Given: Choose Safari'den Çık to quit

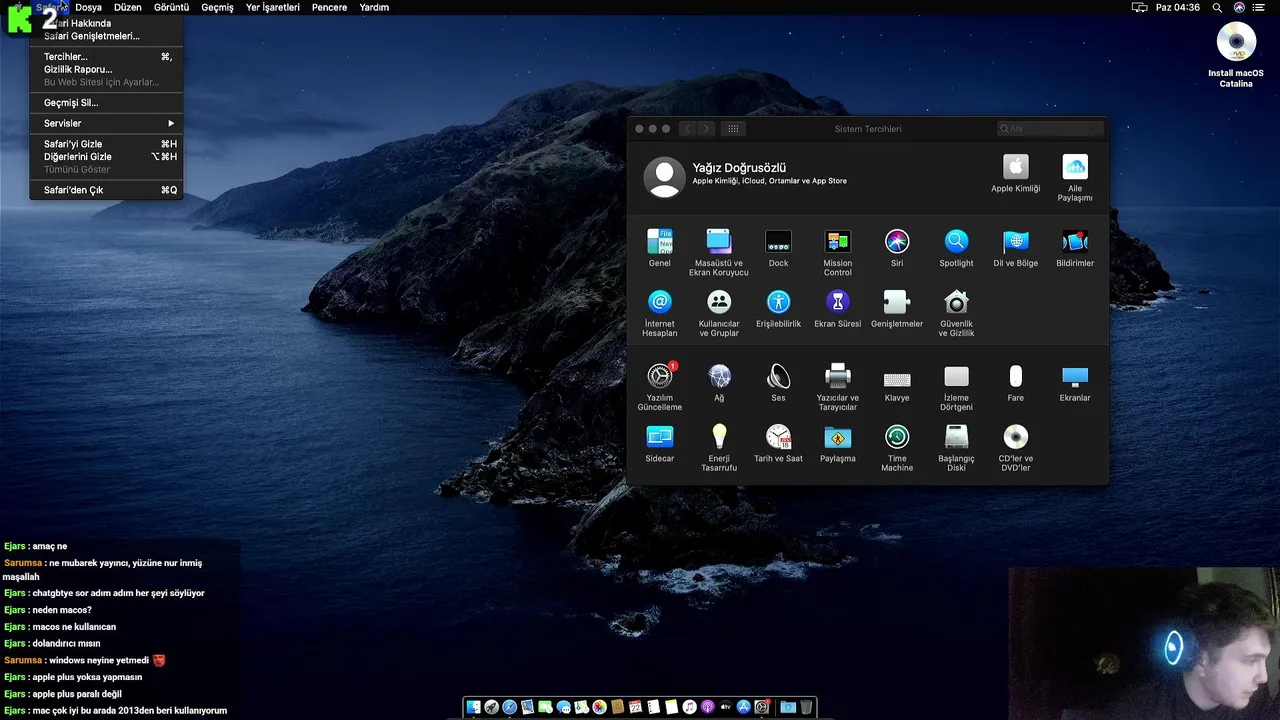Looking at the screenshot, I should (106, 190).
